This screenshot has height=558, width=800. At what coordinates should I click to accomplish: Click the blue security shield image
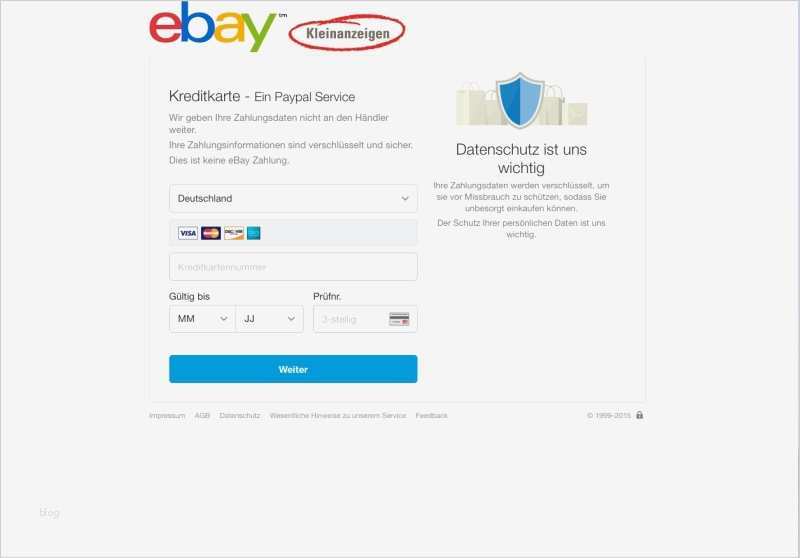pyautogui.click(x=520, y=100)
